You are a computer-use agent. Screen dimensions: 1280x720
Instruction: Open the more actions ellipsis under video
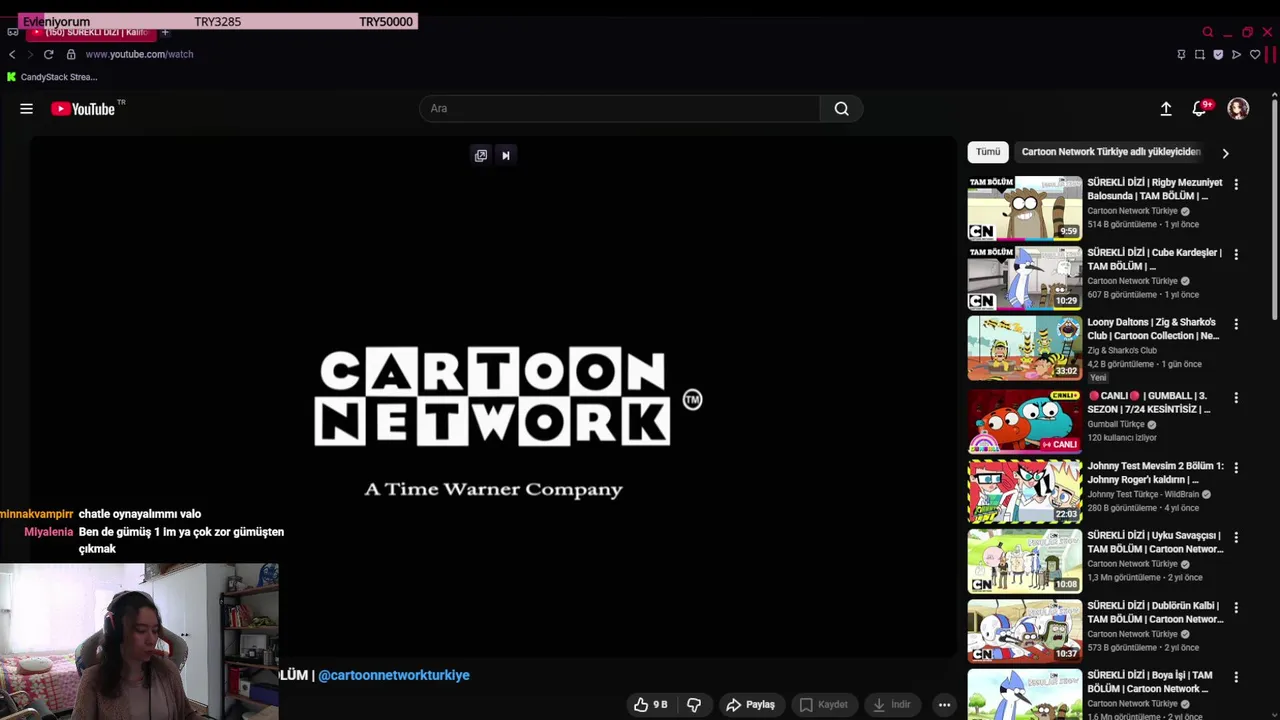pos(944,705)
